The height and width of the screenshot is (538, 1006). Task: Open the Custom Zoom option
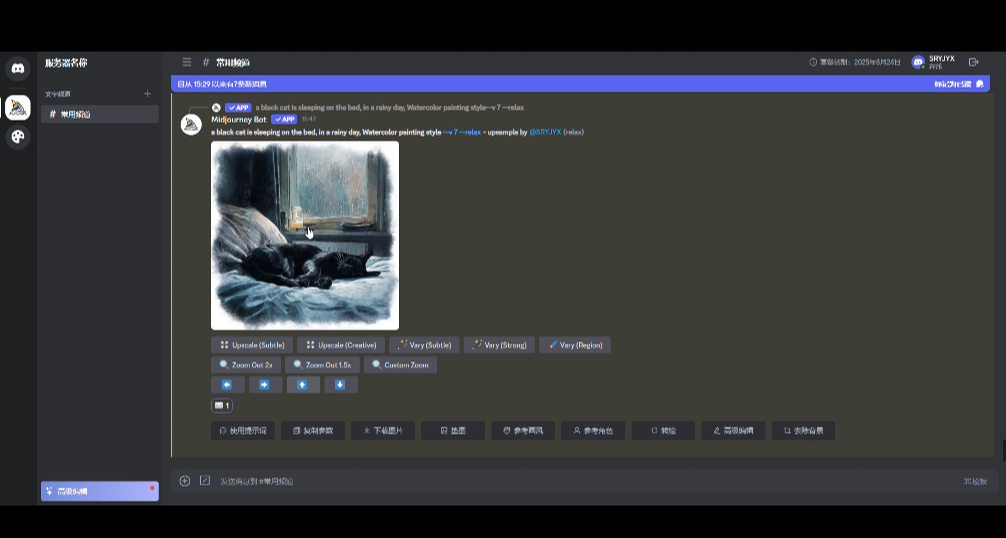coord(400,365)
